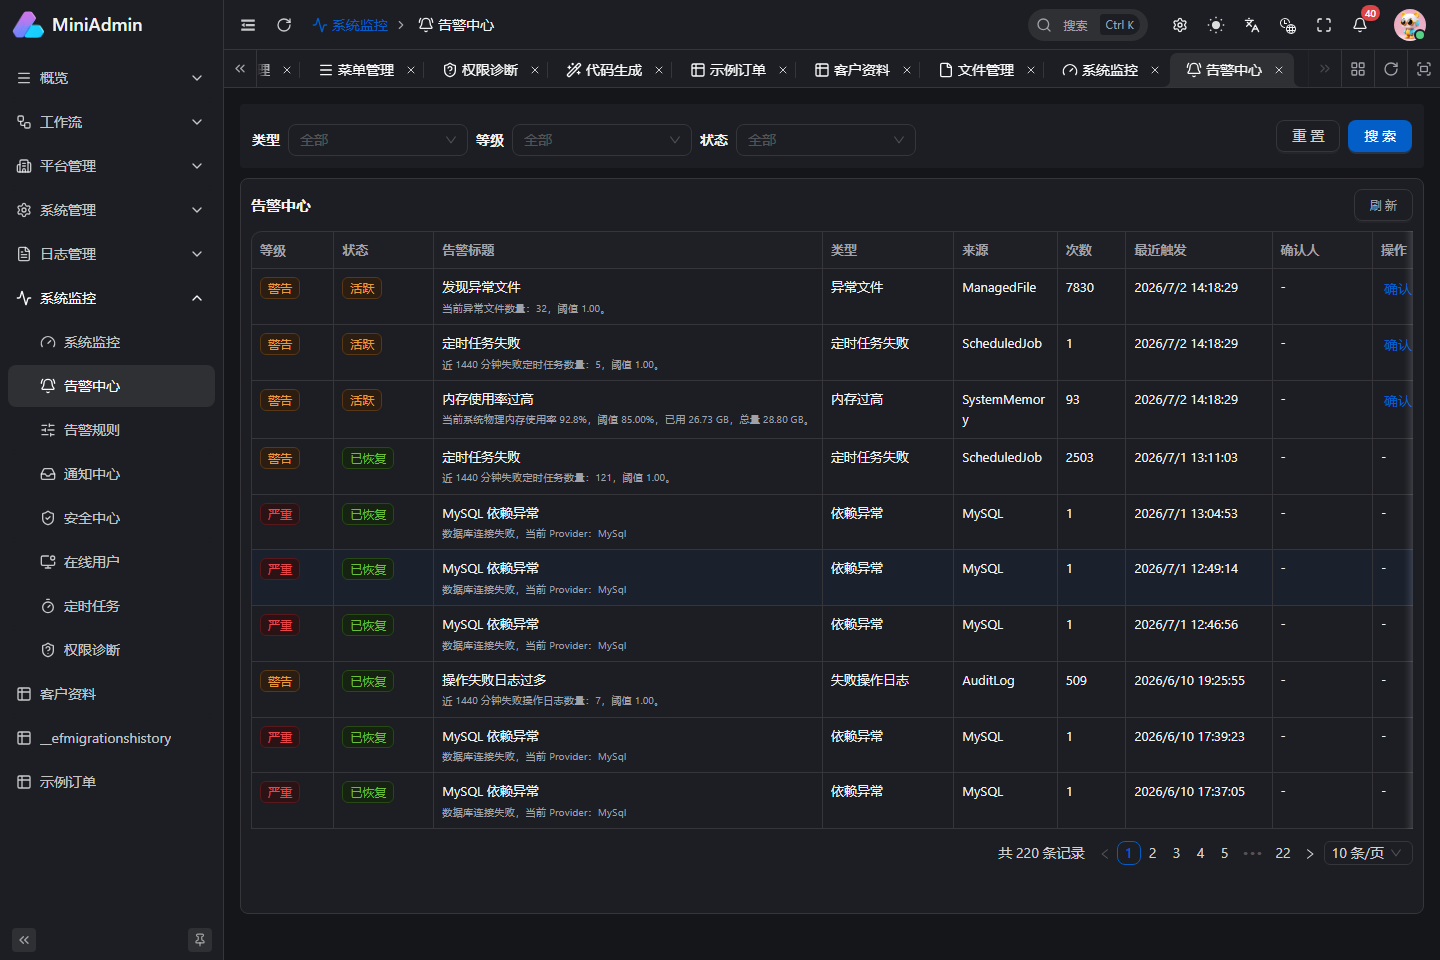Image resolution: width=1440 pixels, height=960 pixels.
Task: Go to page 2
Action: click(x=1153, y=853)
